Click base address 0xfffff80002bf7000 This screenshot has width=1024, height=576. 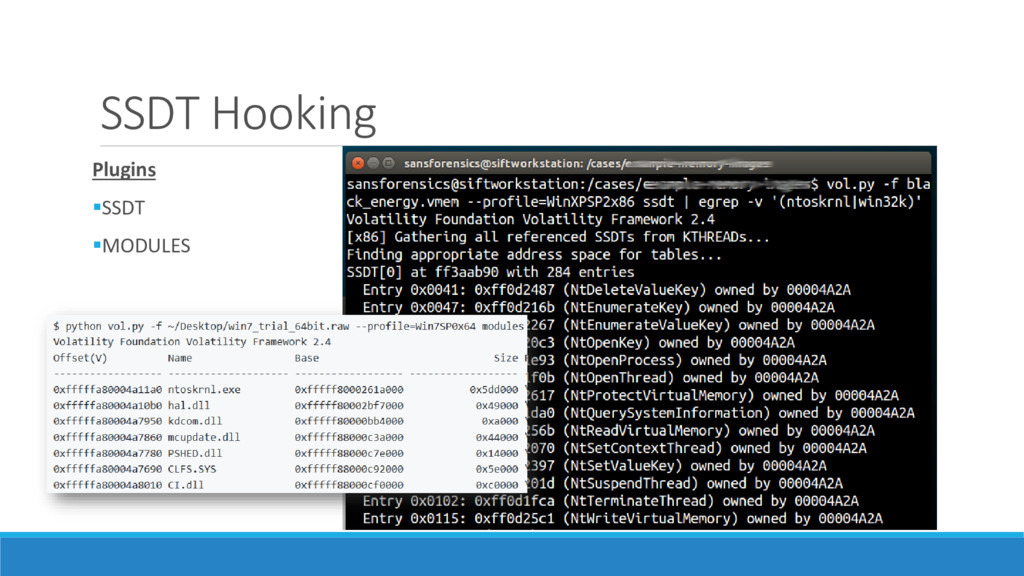coord(349,406)
